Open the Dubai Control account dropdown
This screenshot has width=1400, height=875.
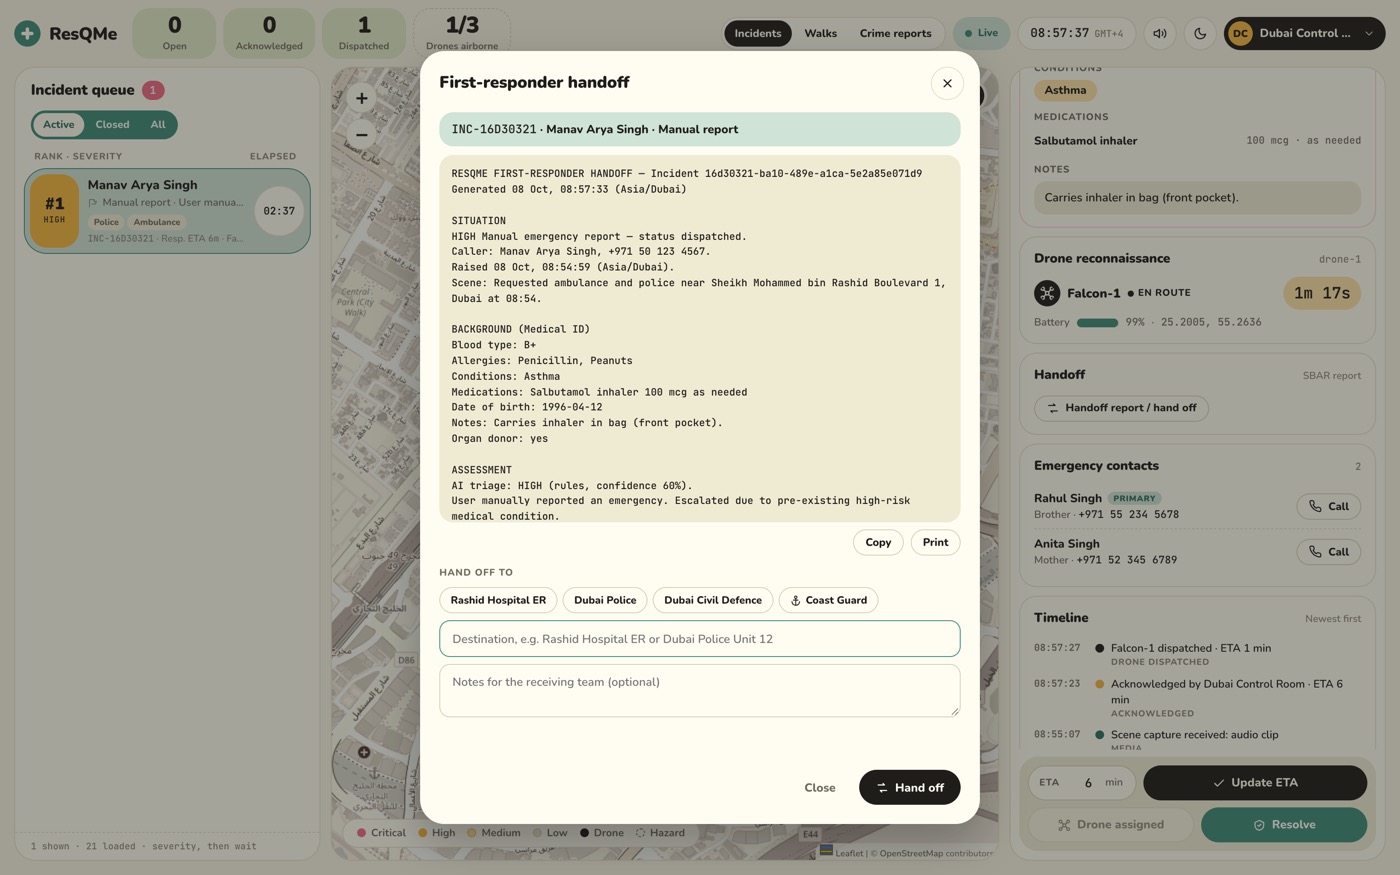point(1304,33)
